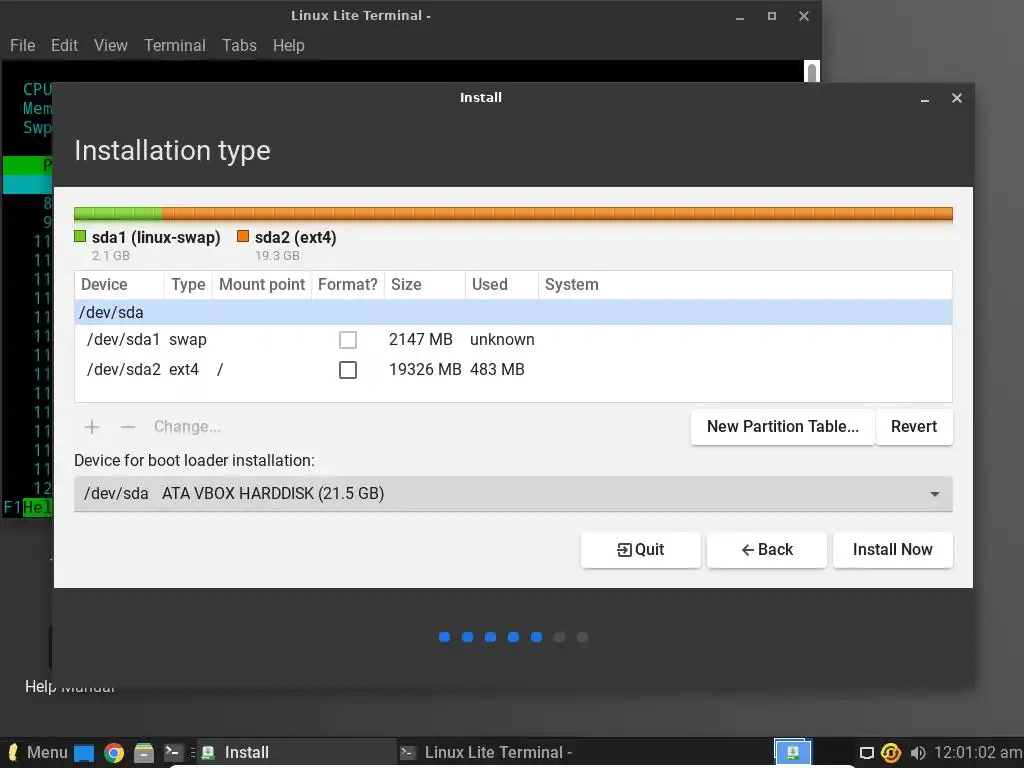The image size is (1024, 768).
Task: Click green sda1 linux-swap legend swatch
Action: tap(80, 236)
